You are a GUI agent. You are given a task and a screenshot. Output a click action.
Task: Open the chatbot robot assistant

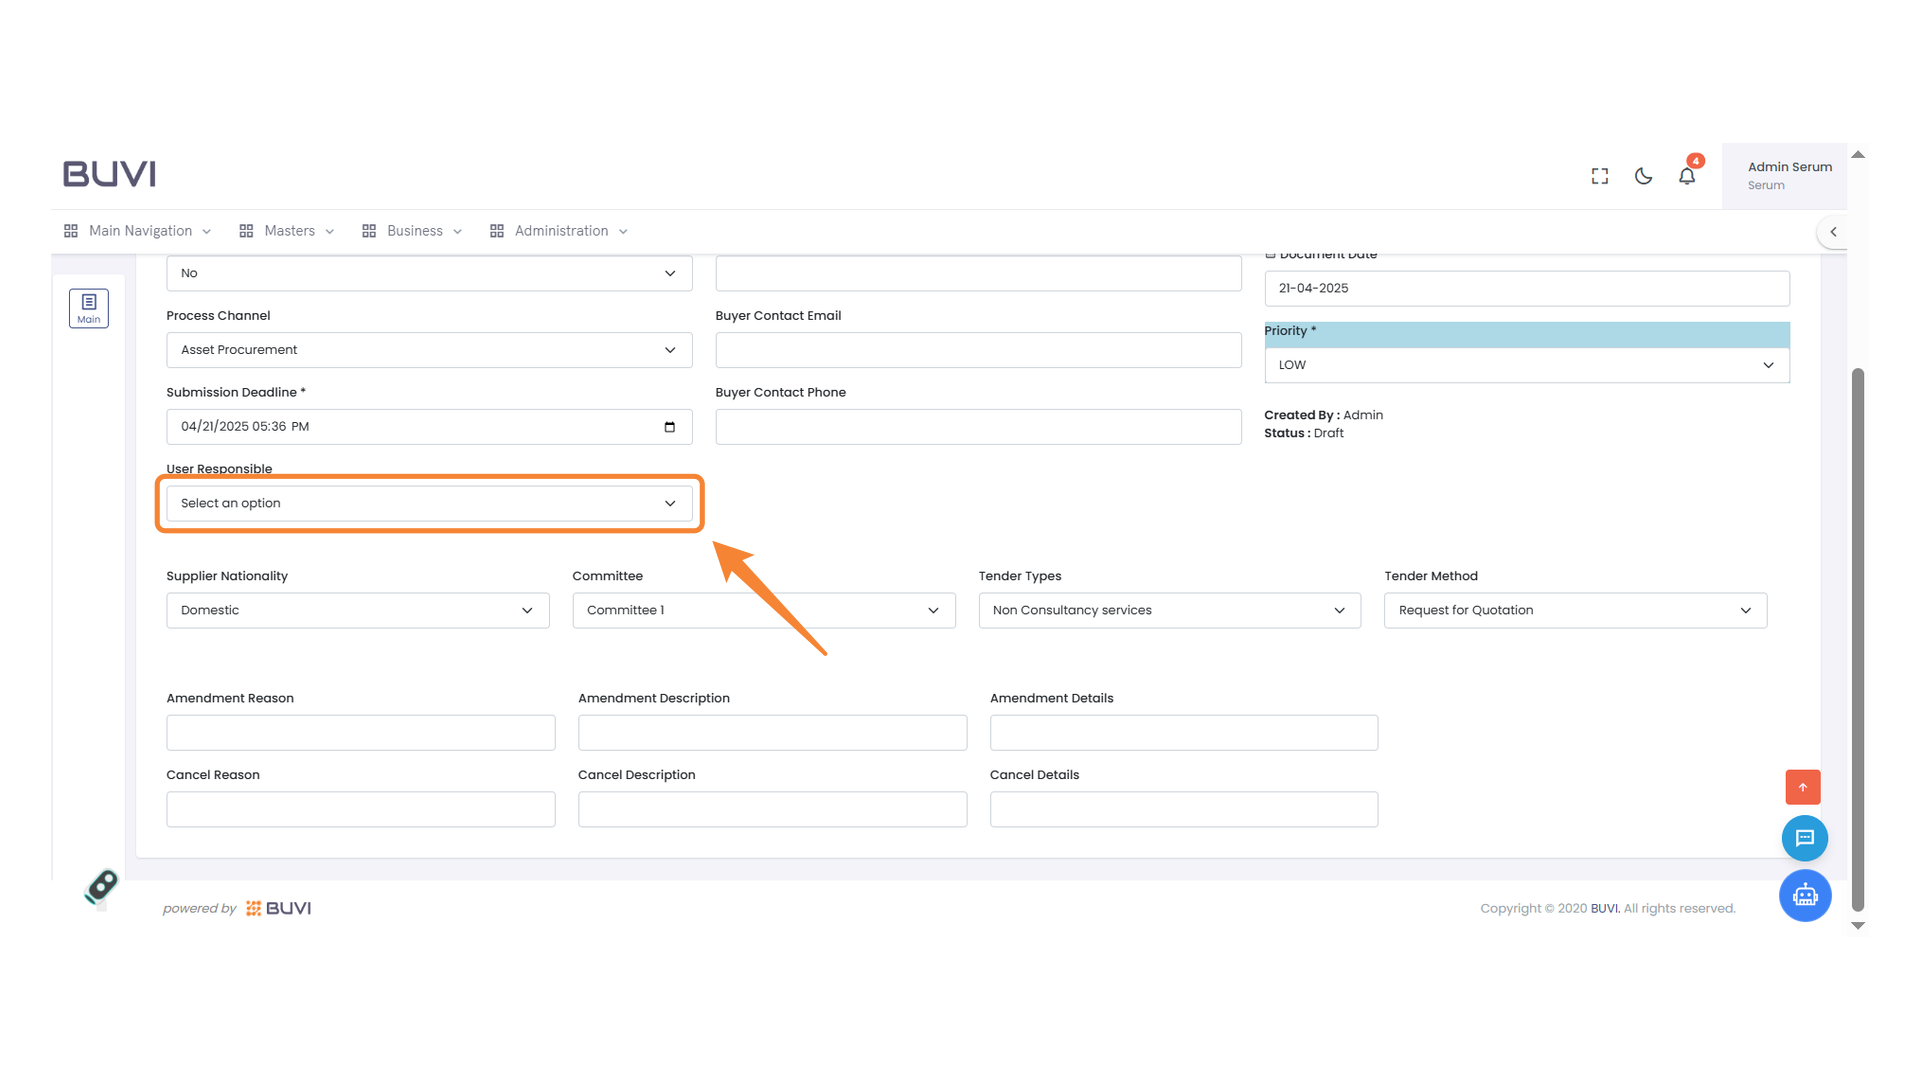1805,895
